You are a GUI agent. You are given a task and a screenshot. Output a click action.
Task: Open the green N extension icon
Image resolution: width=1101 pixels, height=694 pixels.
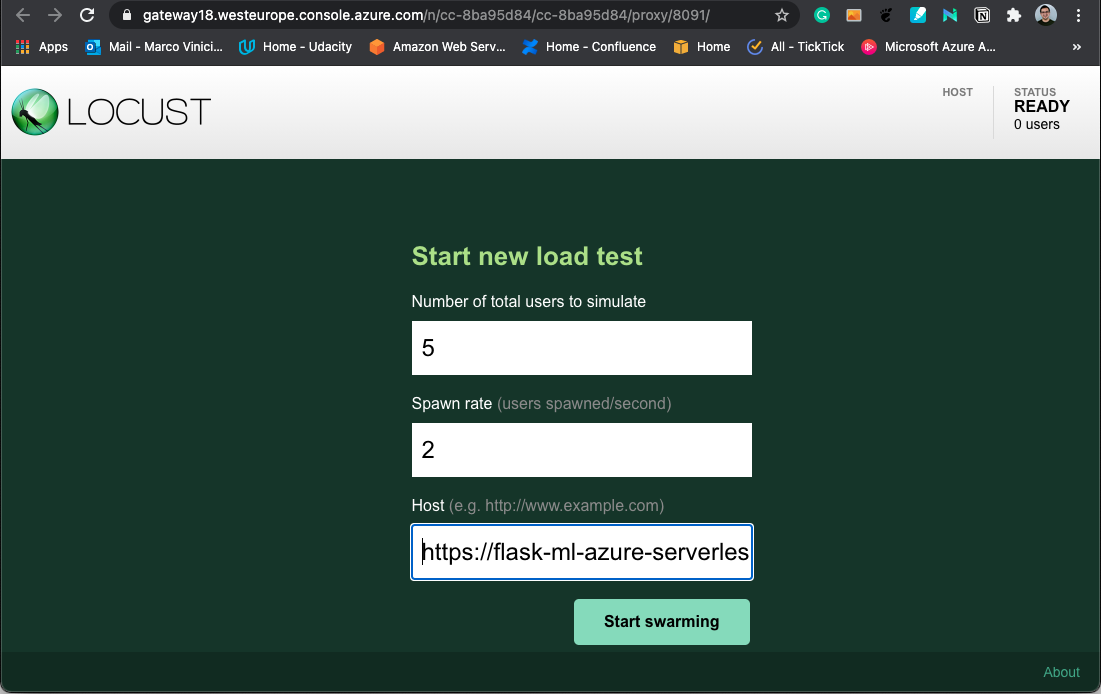(x=950, y=15)
